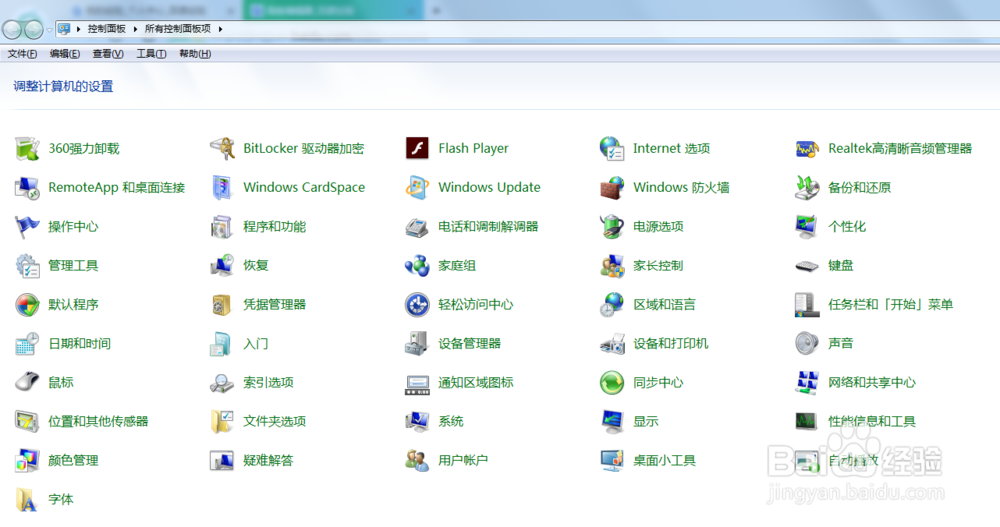Open BitLocker 驱动器加密 icon
1000x527 pixels.
click(222, 149)
